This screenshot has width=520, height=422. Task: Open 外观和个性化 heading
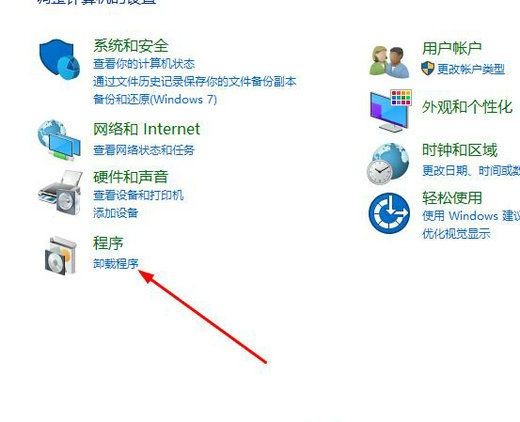tap(467, 107)
